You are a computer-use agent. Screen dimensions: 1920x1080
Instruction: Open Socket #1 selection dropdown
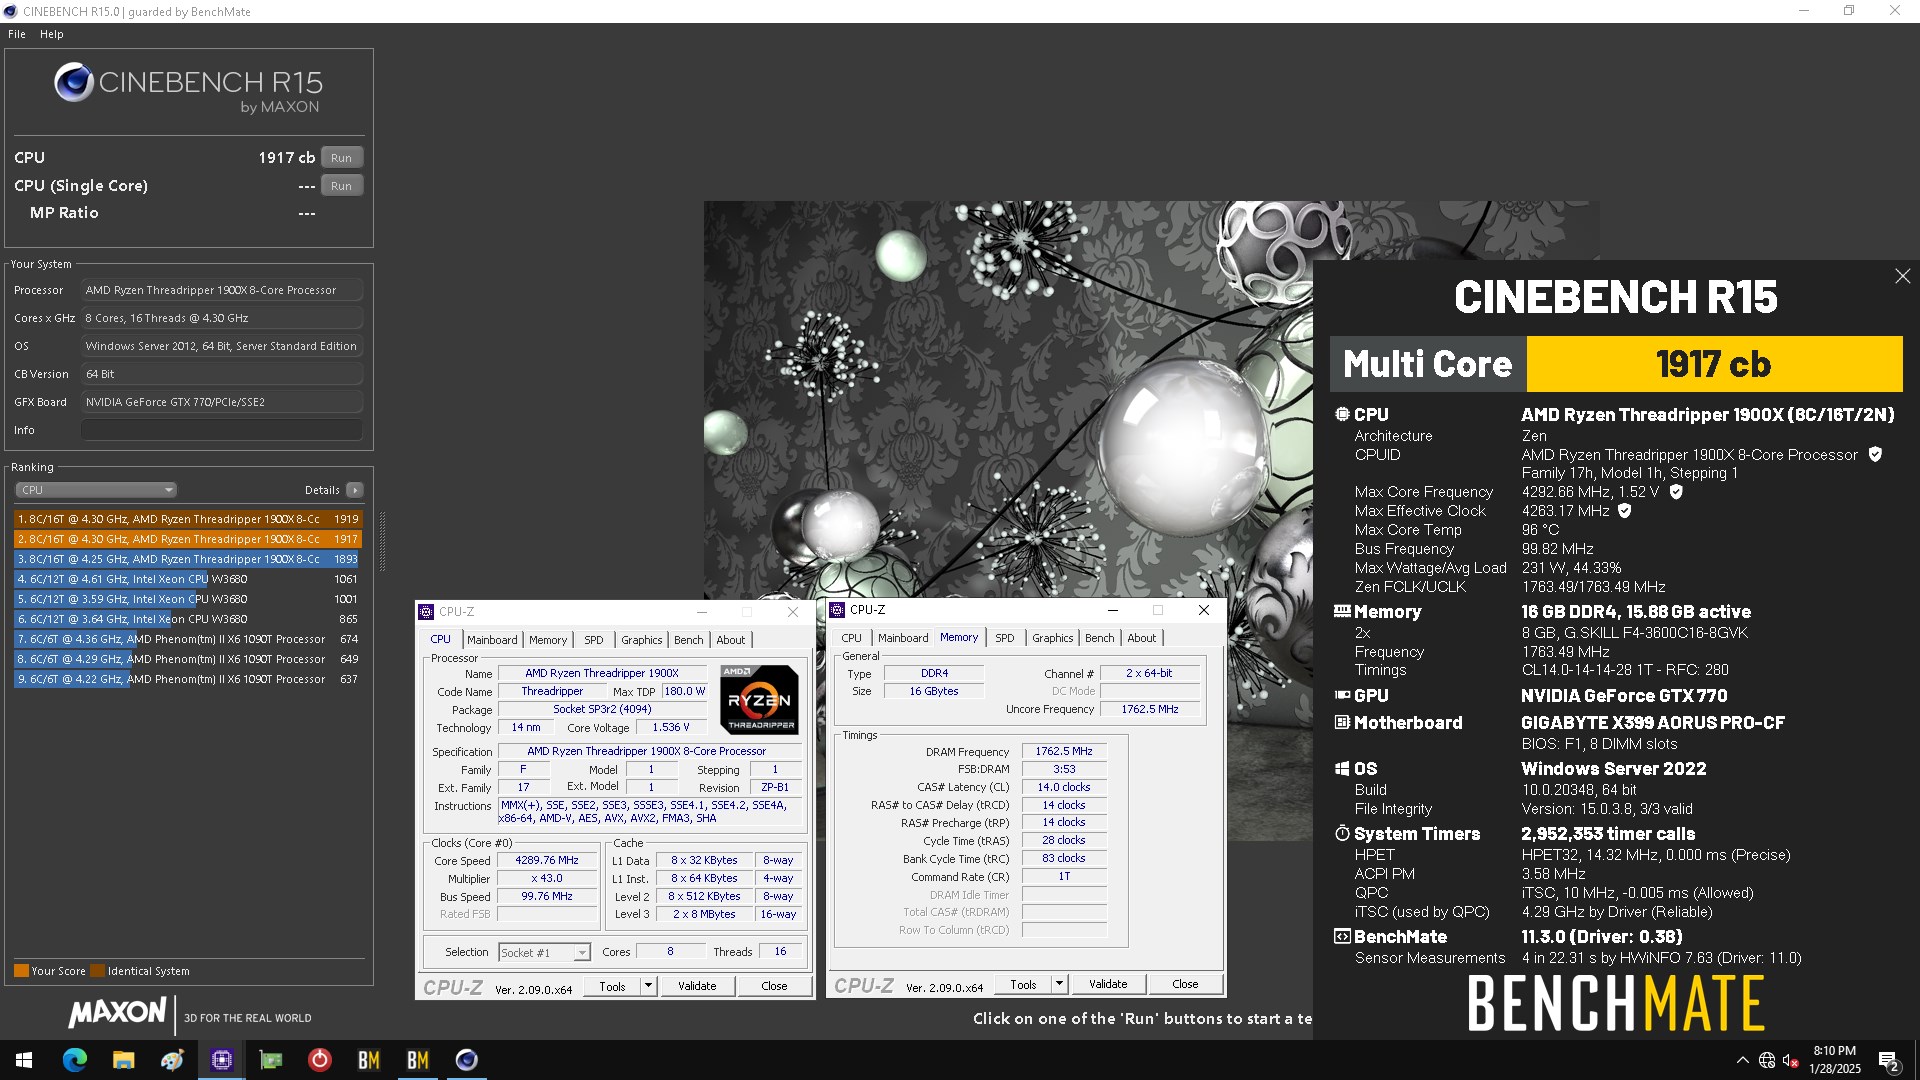pyautogui.click(x=544, y=953)
